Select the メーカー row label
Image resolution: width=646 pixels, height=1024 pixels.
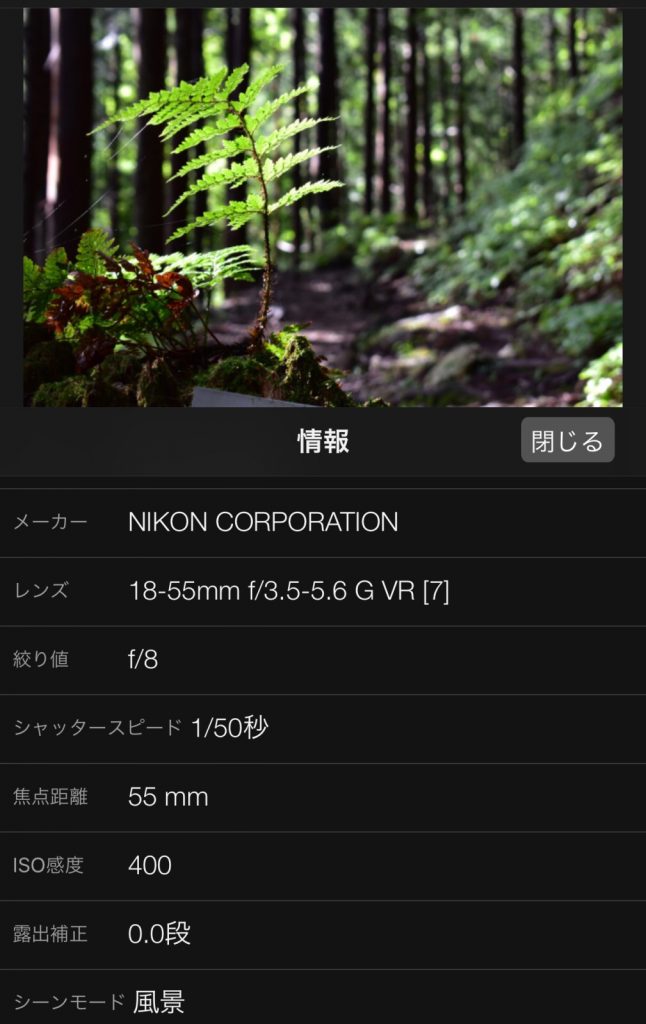click(50, 522)
